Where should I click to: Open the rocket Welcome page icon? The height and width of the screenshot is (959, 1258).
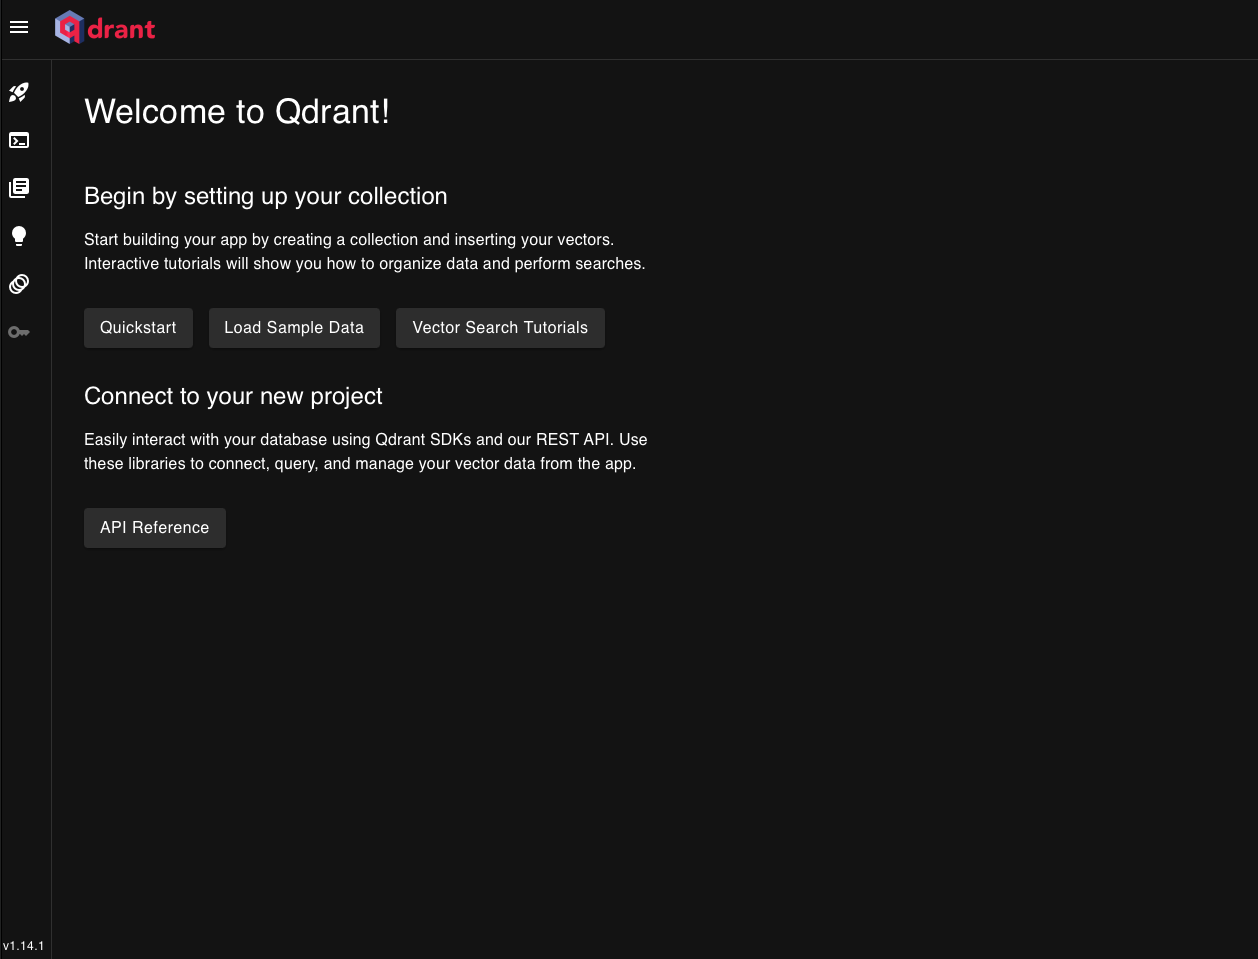coord(19,92)
